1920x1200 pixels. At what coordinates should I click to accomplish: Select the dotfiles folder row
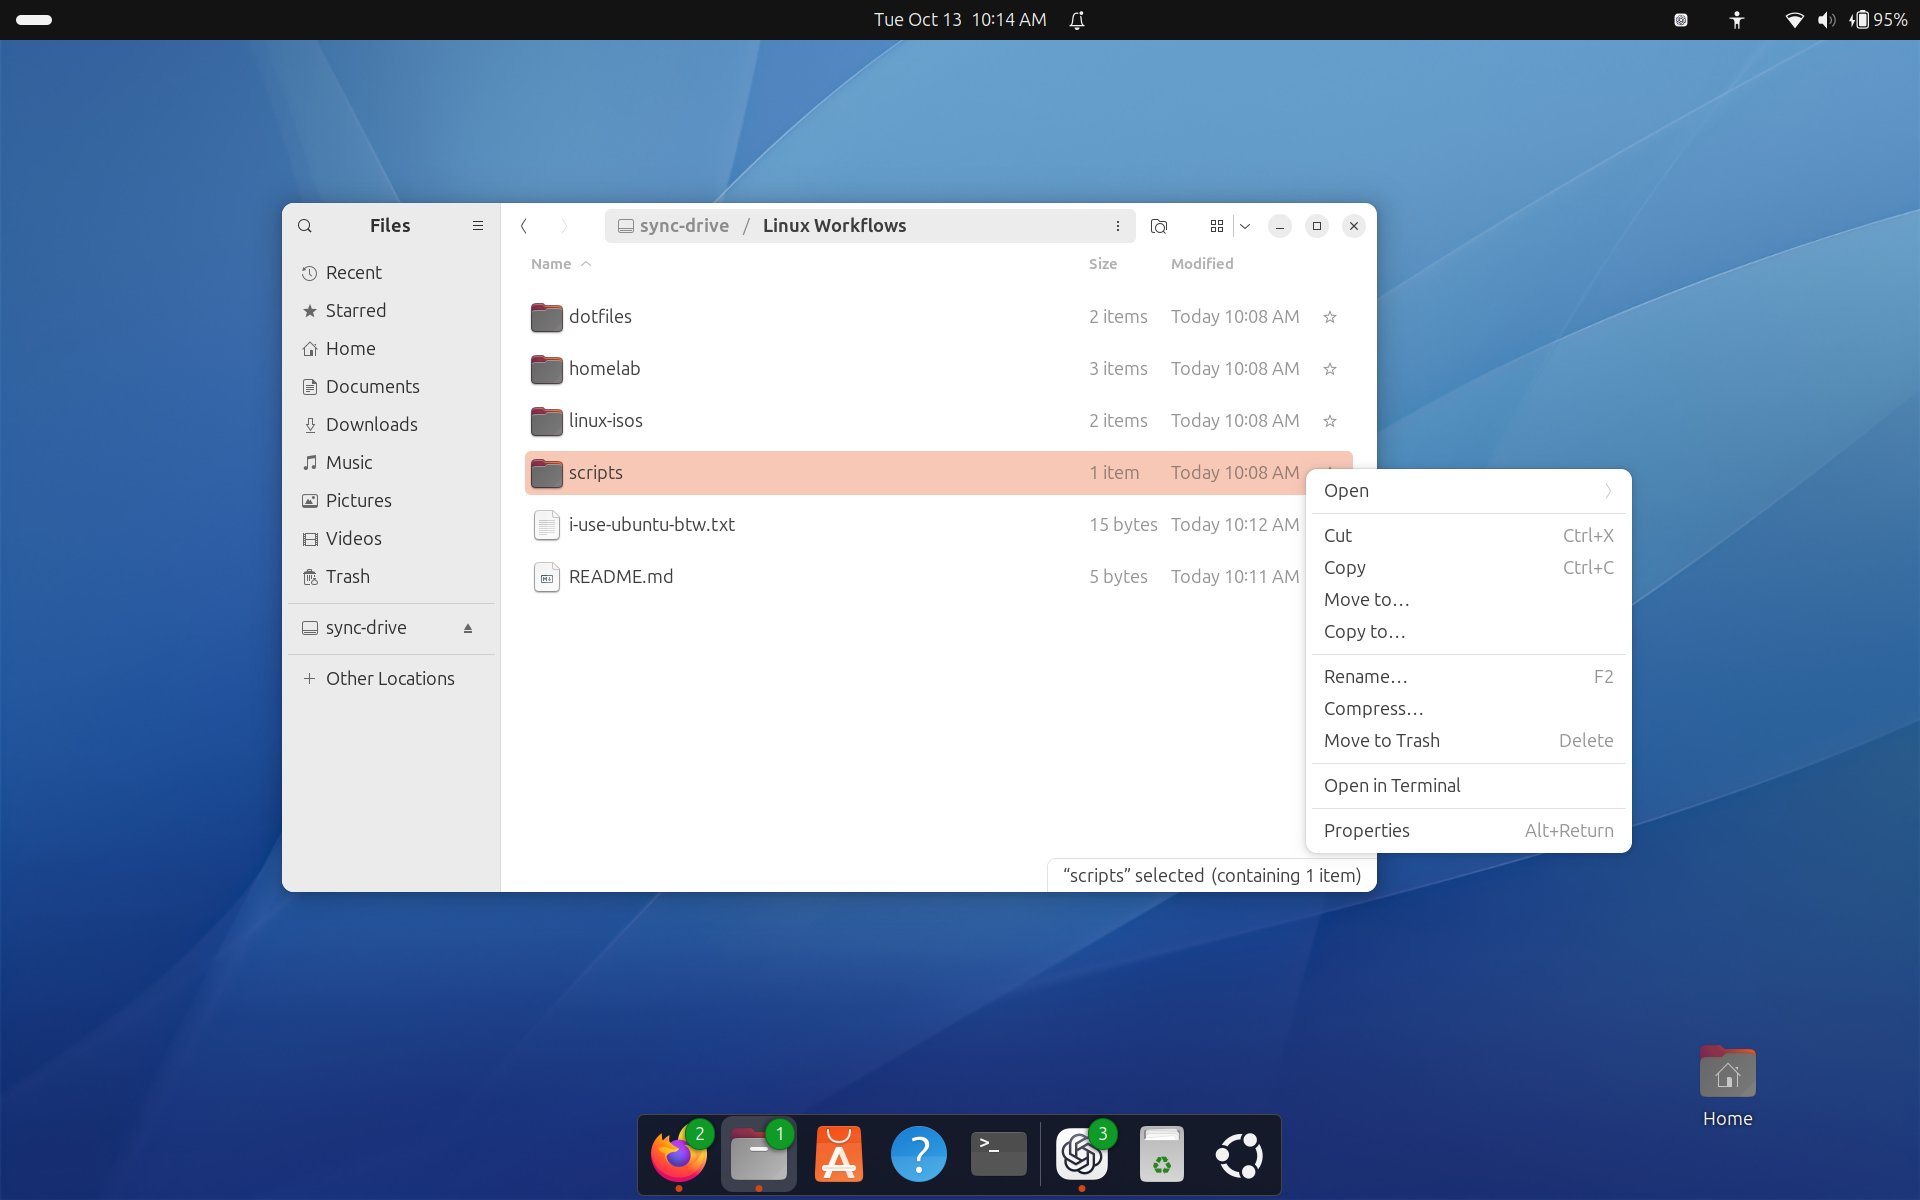click(x=938, y=317)
